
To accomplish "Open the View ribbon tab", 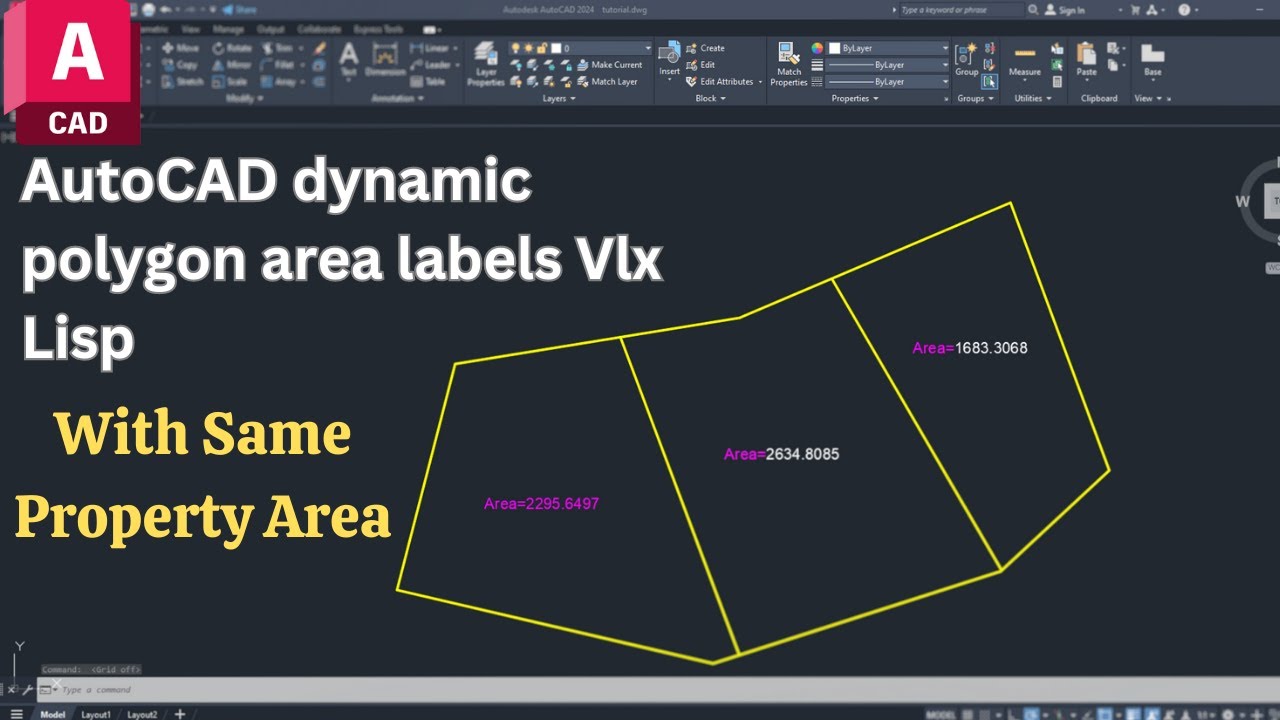I will [191, 29].
